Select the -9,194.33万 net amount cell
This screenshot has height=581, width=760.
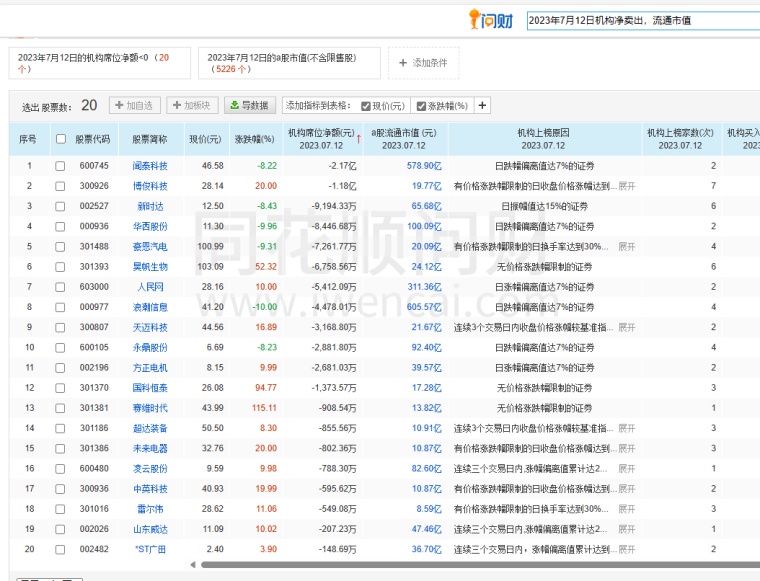click(334, 206)
